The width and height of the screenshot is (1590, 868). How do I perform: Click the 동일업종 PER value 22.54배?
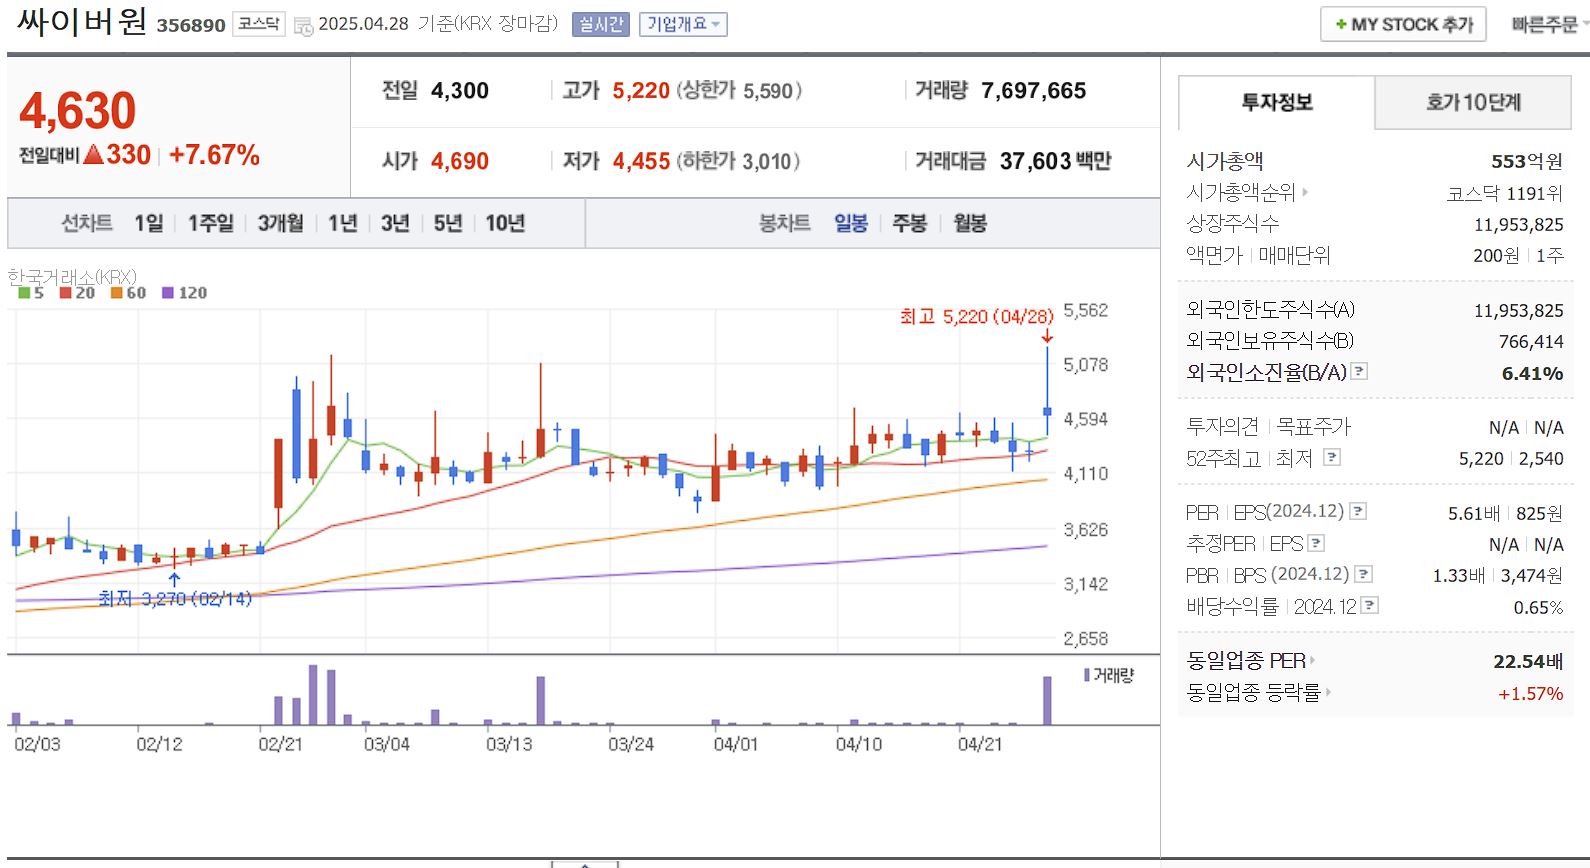pos(1528,661)
